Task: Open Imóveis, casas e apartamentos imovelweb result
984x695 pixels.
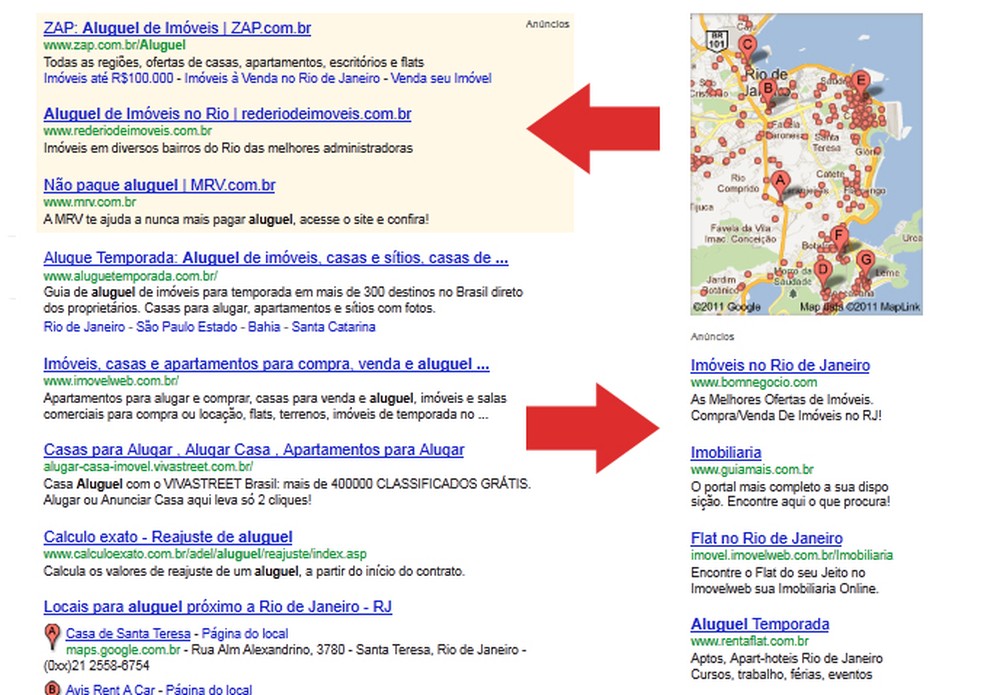Action: (266, 364)
